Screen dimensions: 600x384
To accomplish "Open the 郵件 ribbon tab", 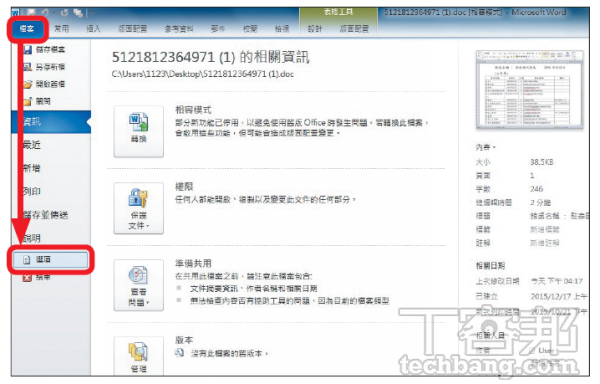I will [218, 29].
